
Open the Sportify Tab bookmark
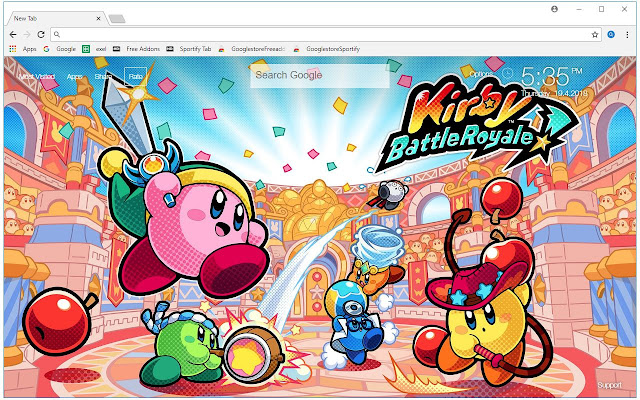click(189, 49)
